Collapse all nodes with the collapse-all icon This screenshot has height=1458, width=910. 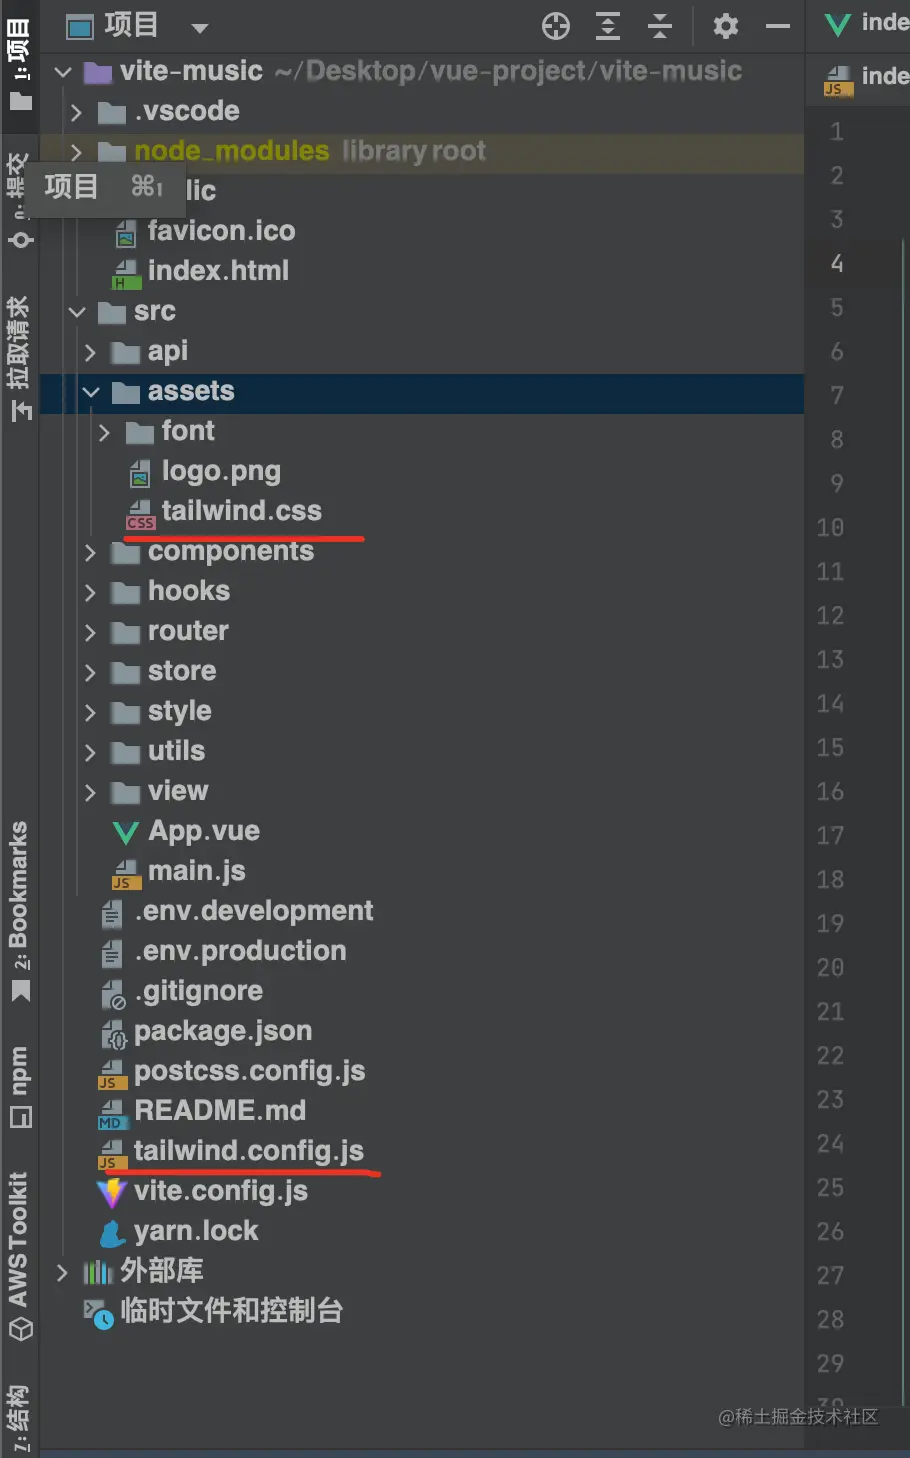pos(659,26)
